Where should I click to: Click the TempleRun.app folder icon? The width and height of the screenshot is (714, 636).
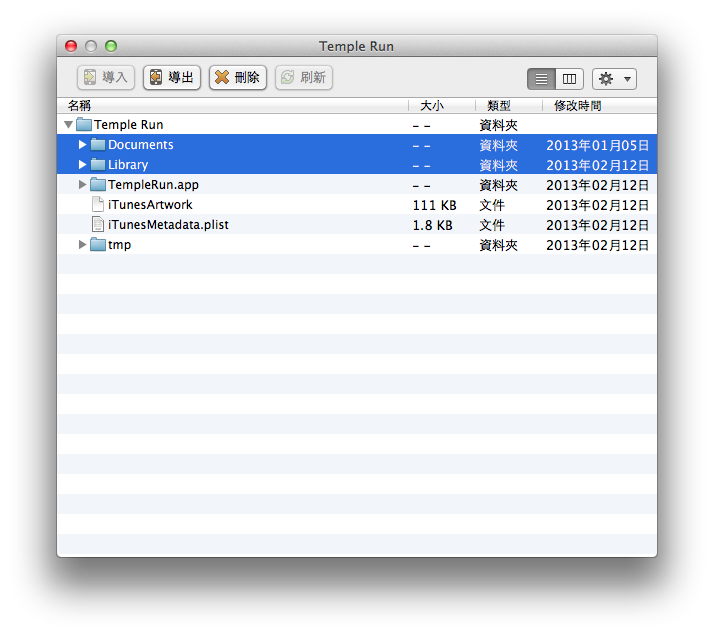click(x=98, y=185)
